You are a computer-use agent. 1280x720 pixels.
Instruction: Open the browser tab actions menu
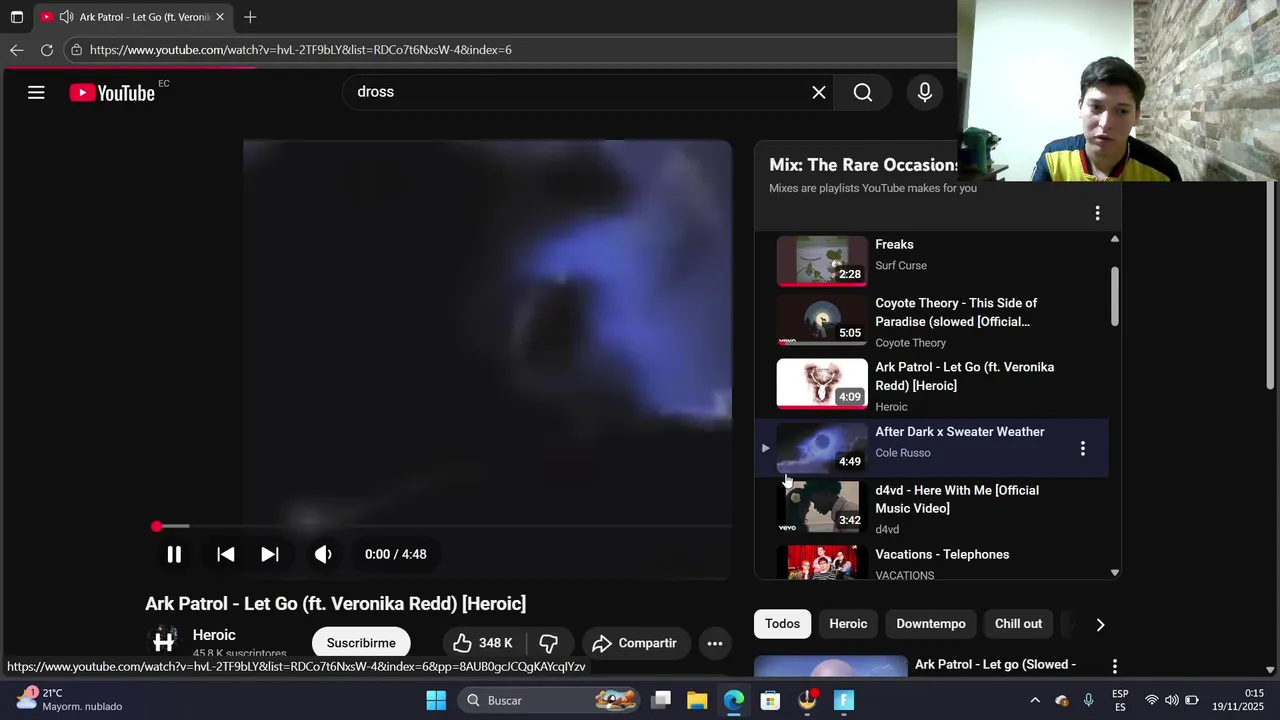coord(17,17)
